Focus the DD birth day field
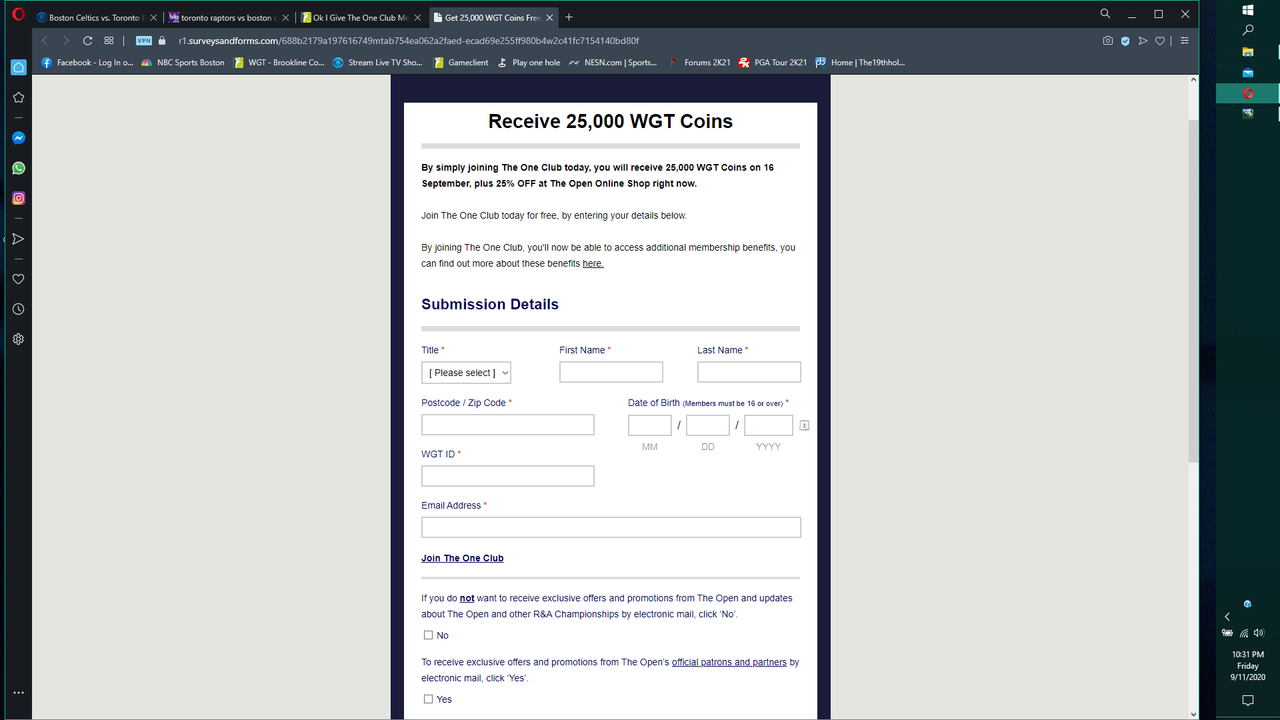The image size is (1280, 720). pyautogui.click(x=708, y=425)
